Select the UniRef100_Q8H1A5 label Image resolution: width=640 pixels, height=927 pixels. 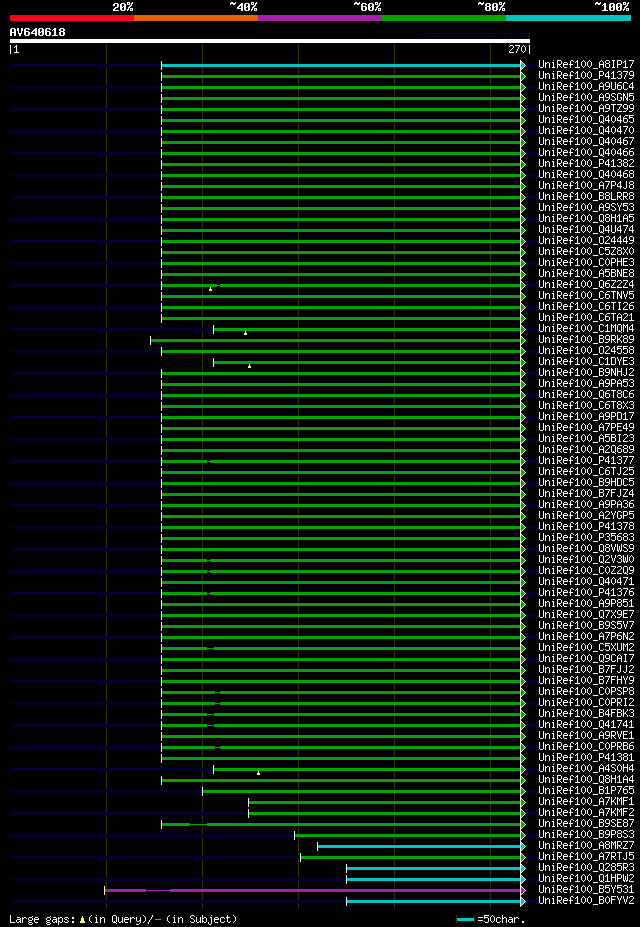(586, 219)
